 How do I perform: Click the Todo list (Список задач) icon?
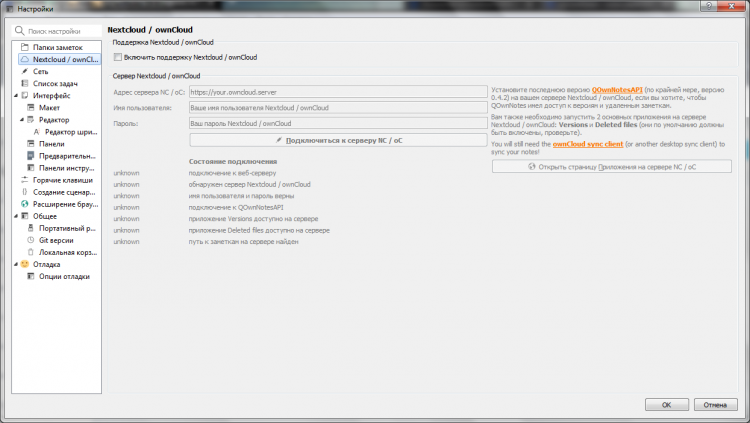click(25, 83)
